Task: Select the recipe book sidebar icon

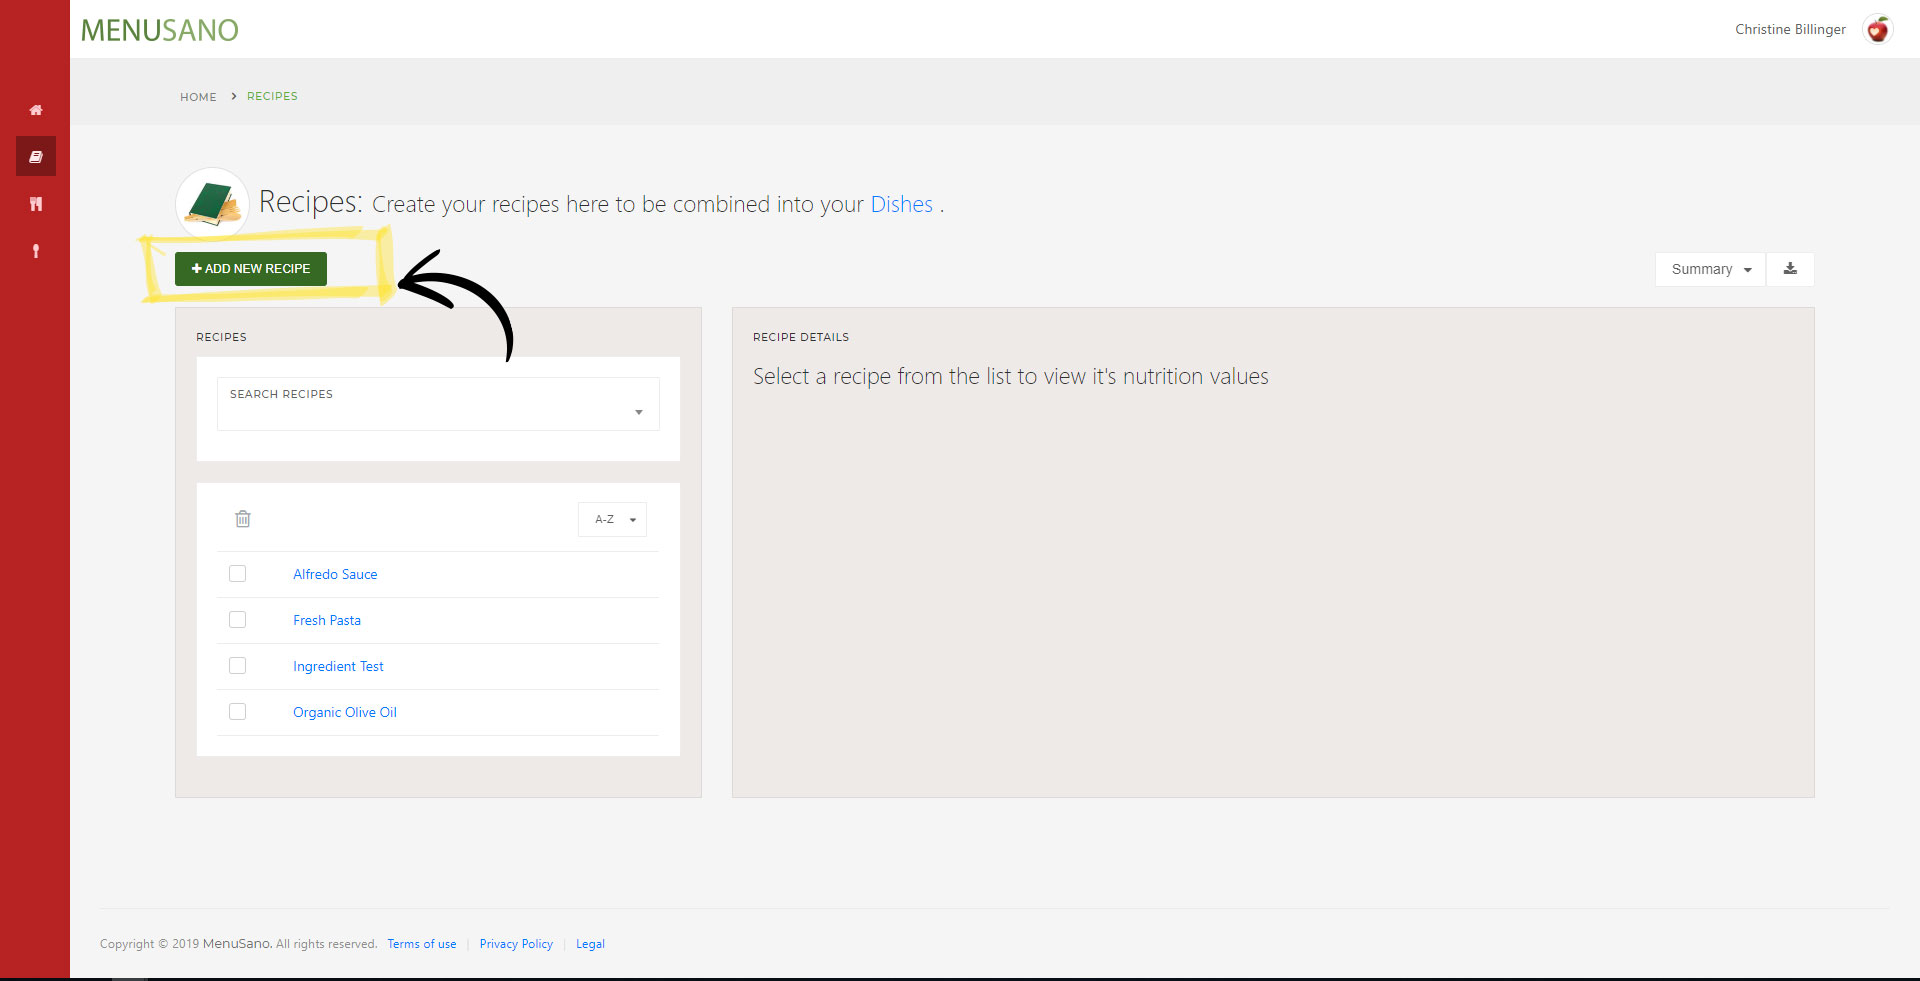Action: 36,157
